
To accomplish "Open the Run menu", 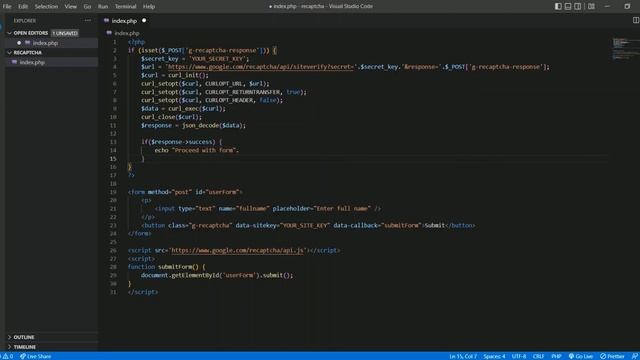I will point(103,7).
